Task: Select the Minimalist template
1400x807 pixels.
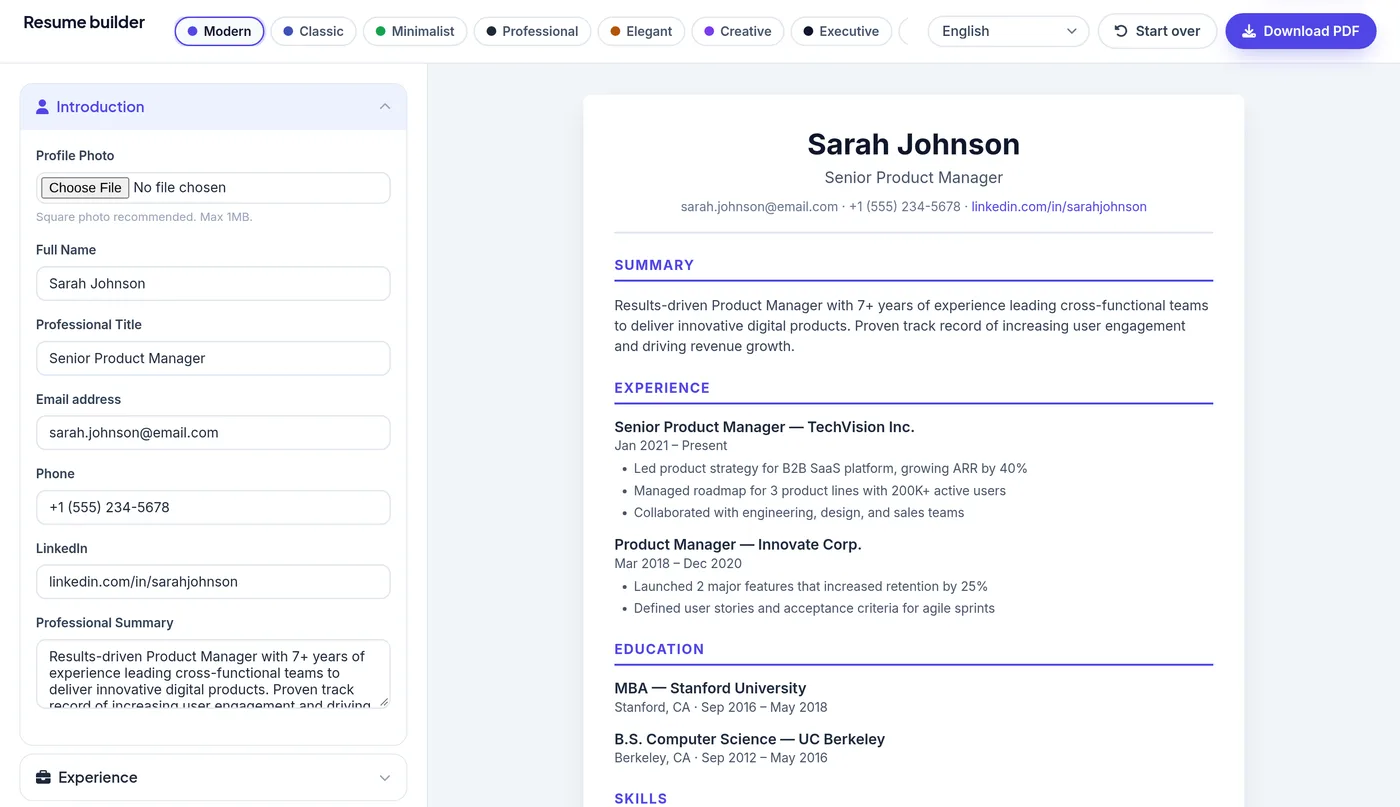Action: click(415, 32)
